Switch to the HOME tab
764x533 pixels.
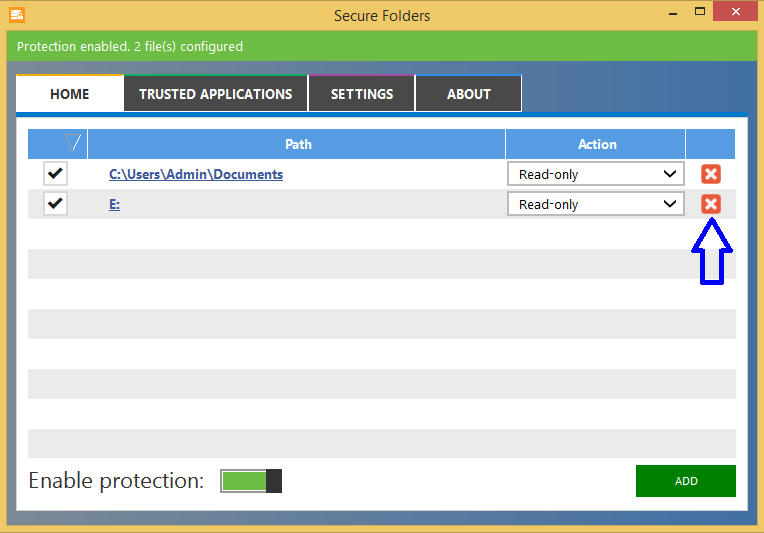[70, 94]
